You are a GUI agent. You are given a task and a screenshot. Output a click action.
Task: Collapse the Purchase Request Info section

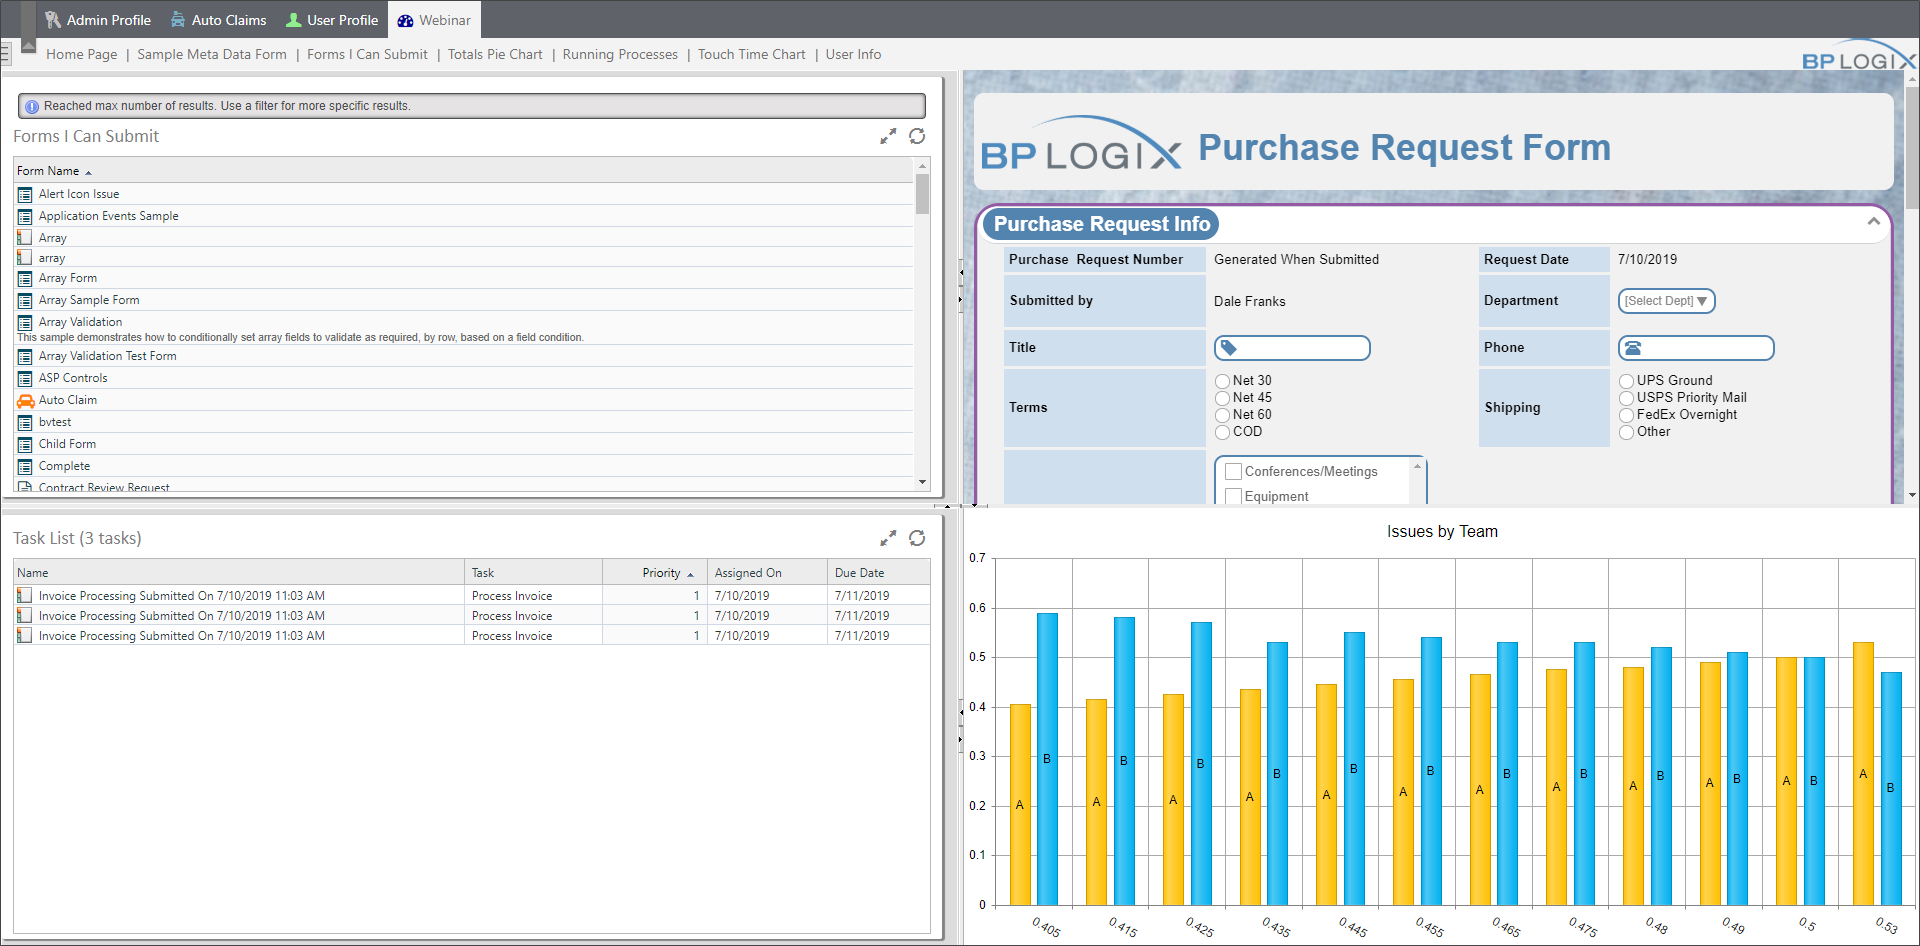tap(1873, 221)
